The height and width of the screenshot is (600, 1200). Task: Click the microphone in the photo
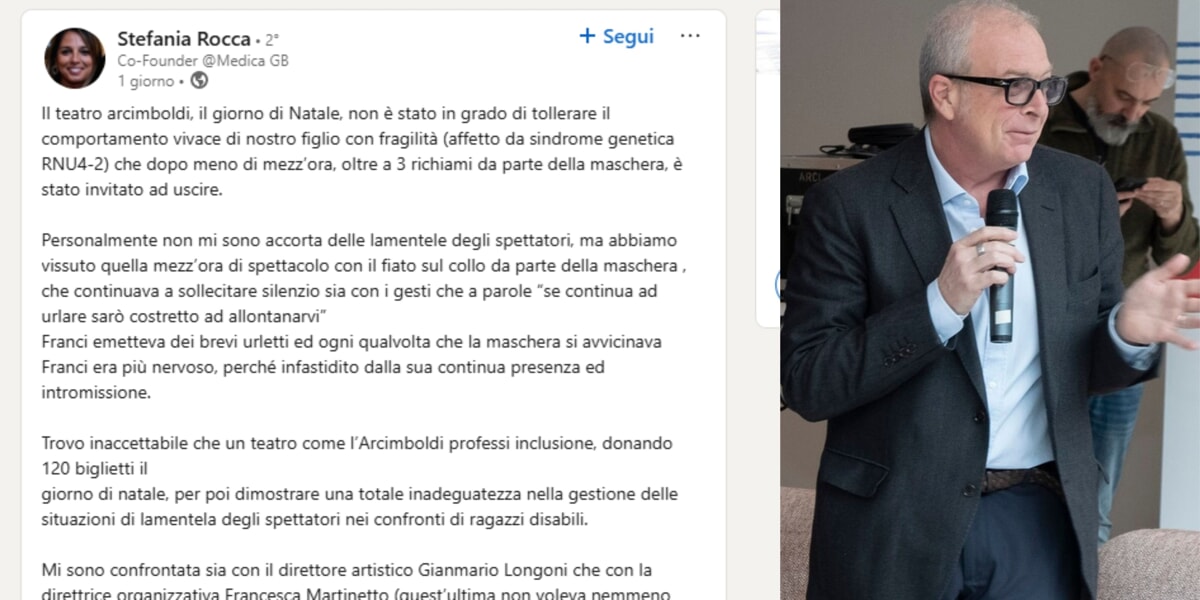click(x=1001, y=263)
